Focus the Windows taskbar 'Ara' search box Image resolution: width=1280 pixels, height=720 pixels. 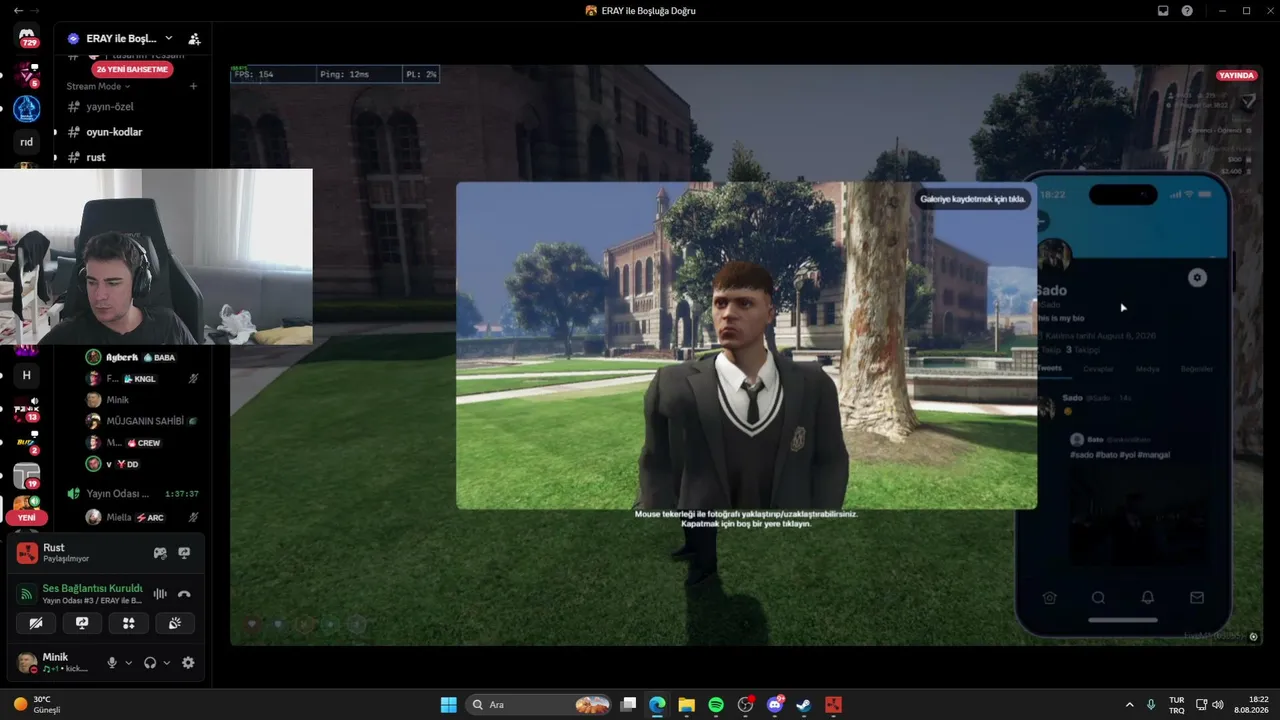point(538,705)
